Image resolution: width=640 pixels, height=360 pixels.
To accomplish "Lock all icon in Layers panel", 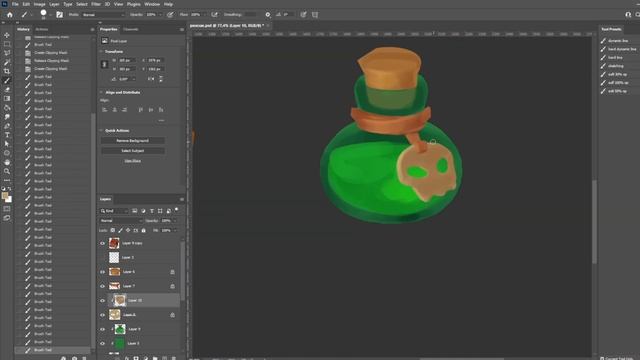I will (x=143, y=230).
